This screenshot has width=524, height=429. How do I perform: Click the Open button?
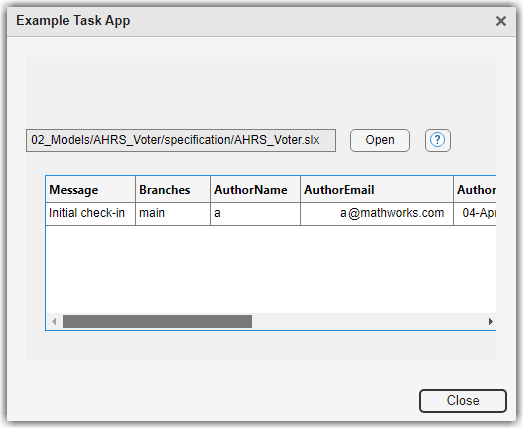pos(380,140)
